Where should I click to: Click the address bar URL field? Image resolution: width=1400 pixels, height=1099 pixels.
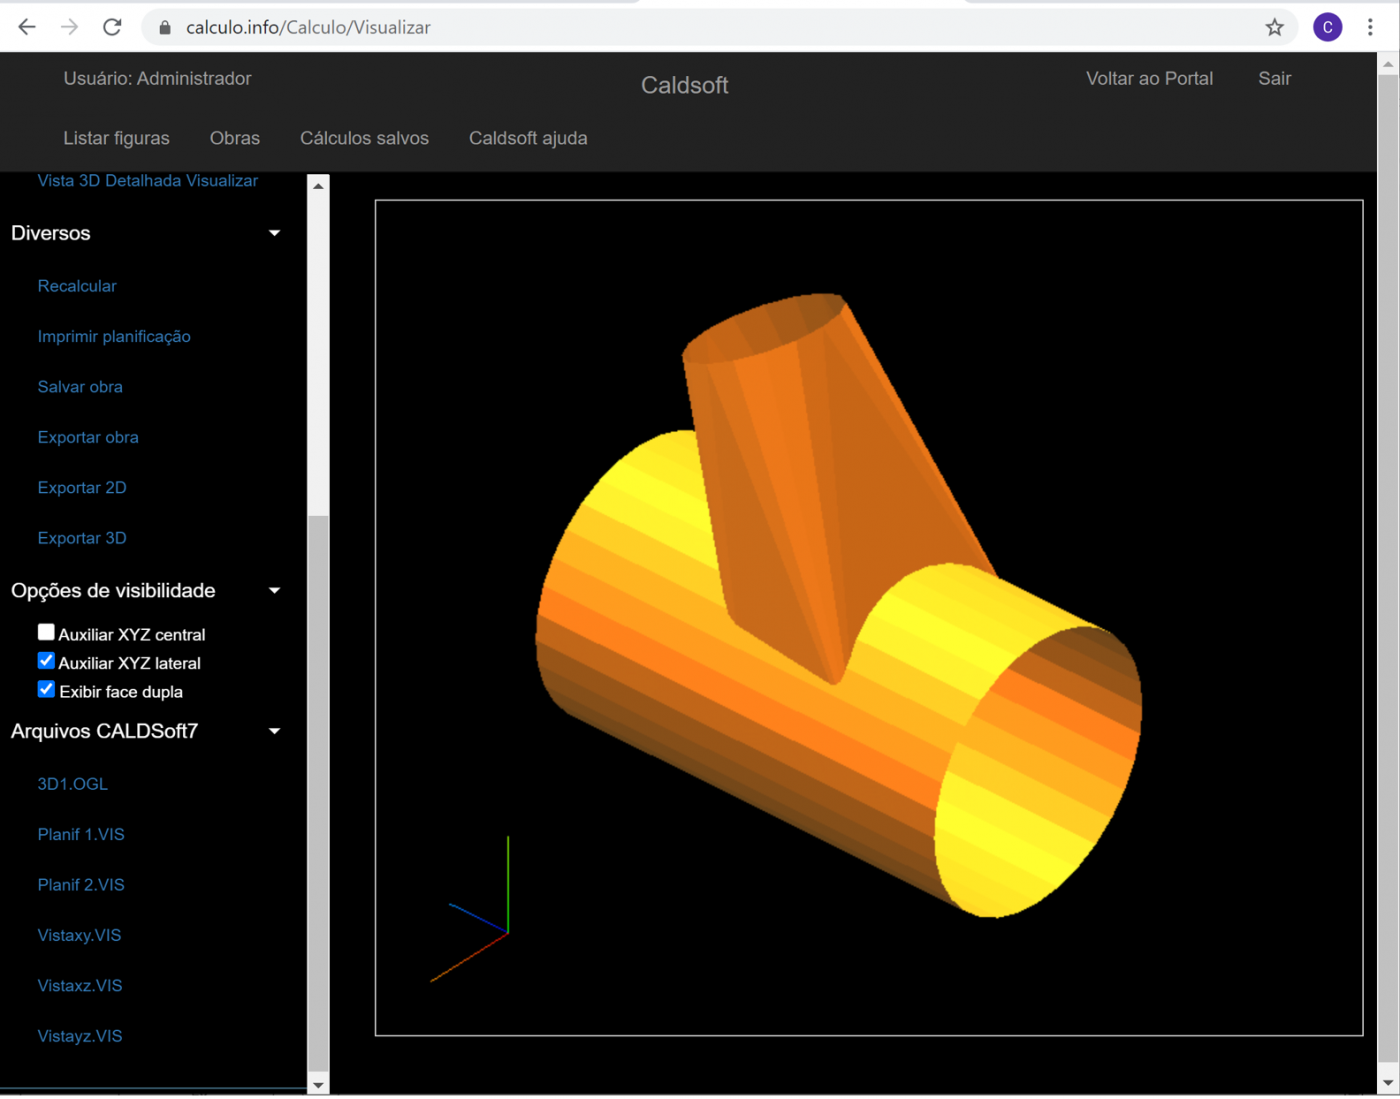[x=700, y=27]
